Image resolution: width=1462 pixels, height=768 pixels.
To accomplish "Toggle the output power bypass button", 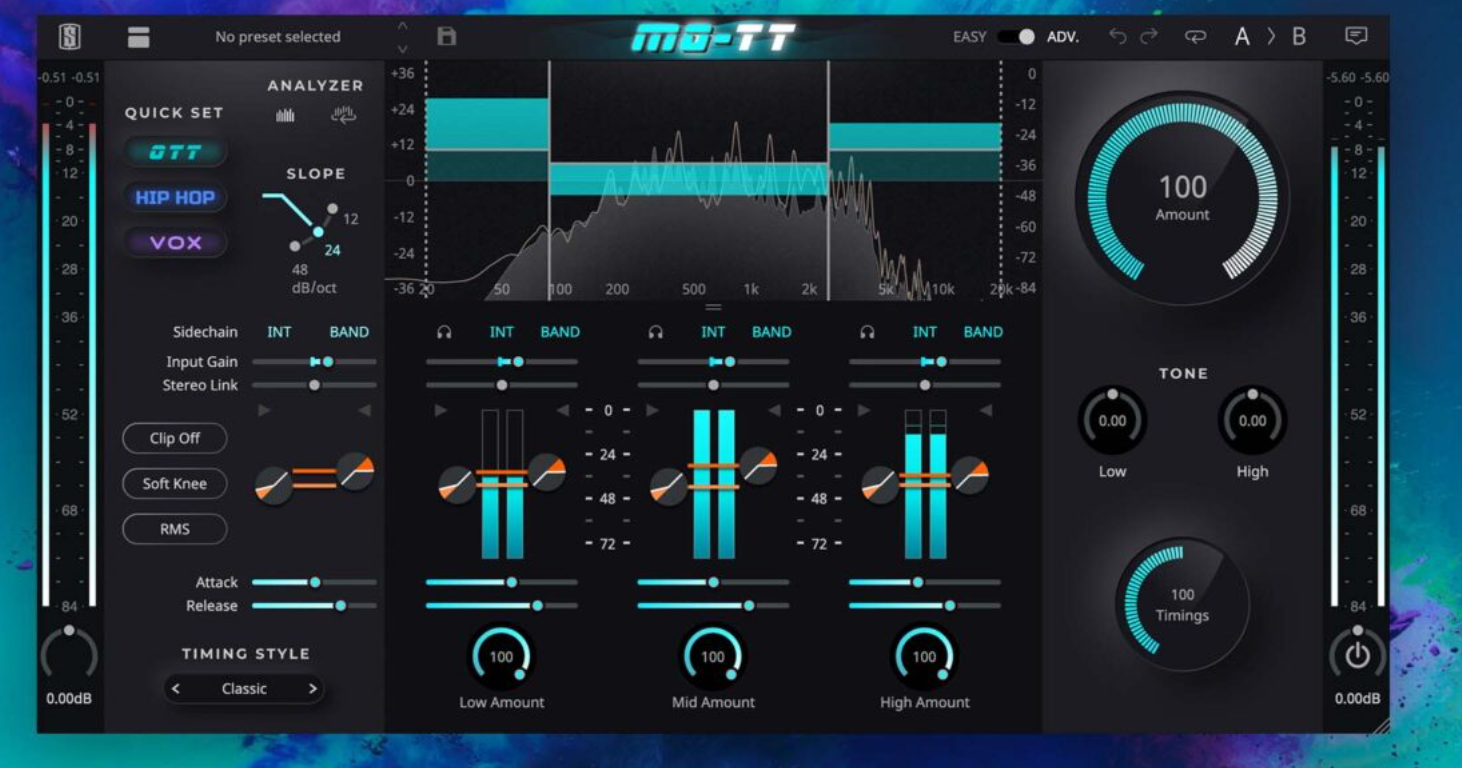I will (1357, 657).
